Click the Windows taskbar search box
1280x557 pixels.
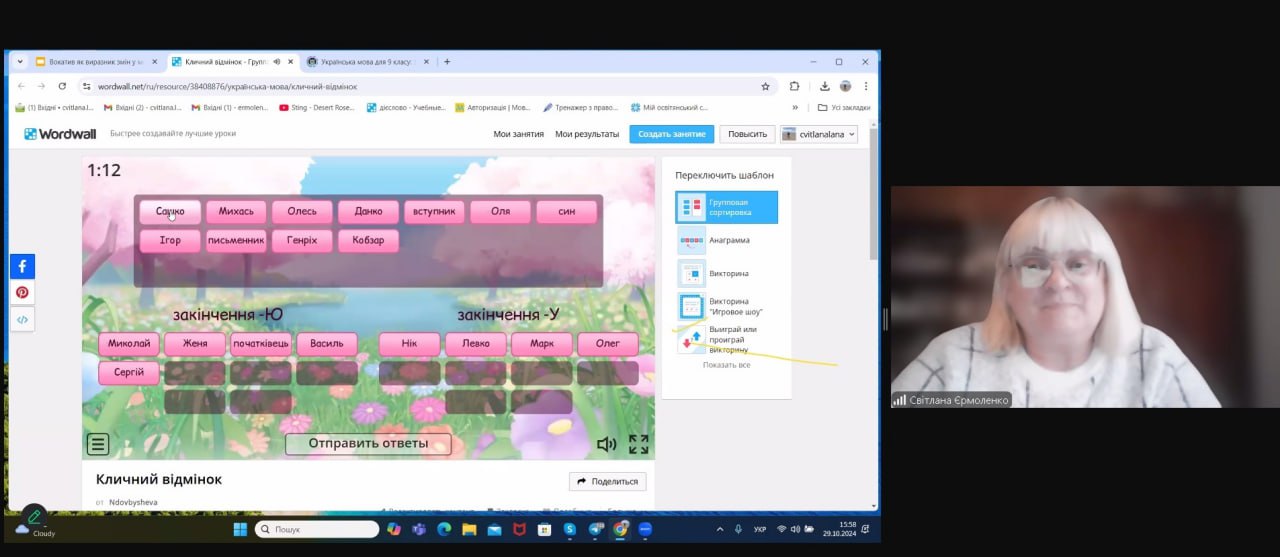pyautogui.click(x=317, y=529)
